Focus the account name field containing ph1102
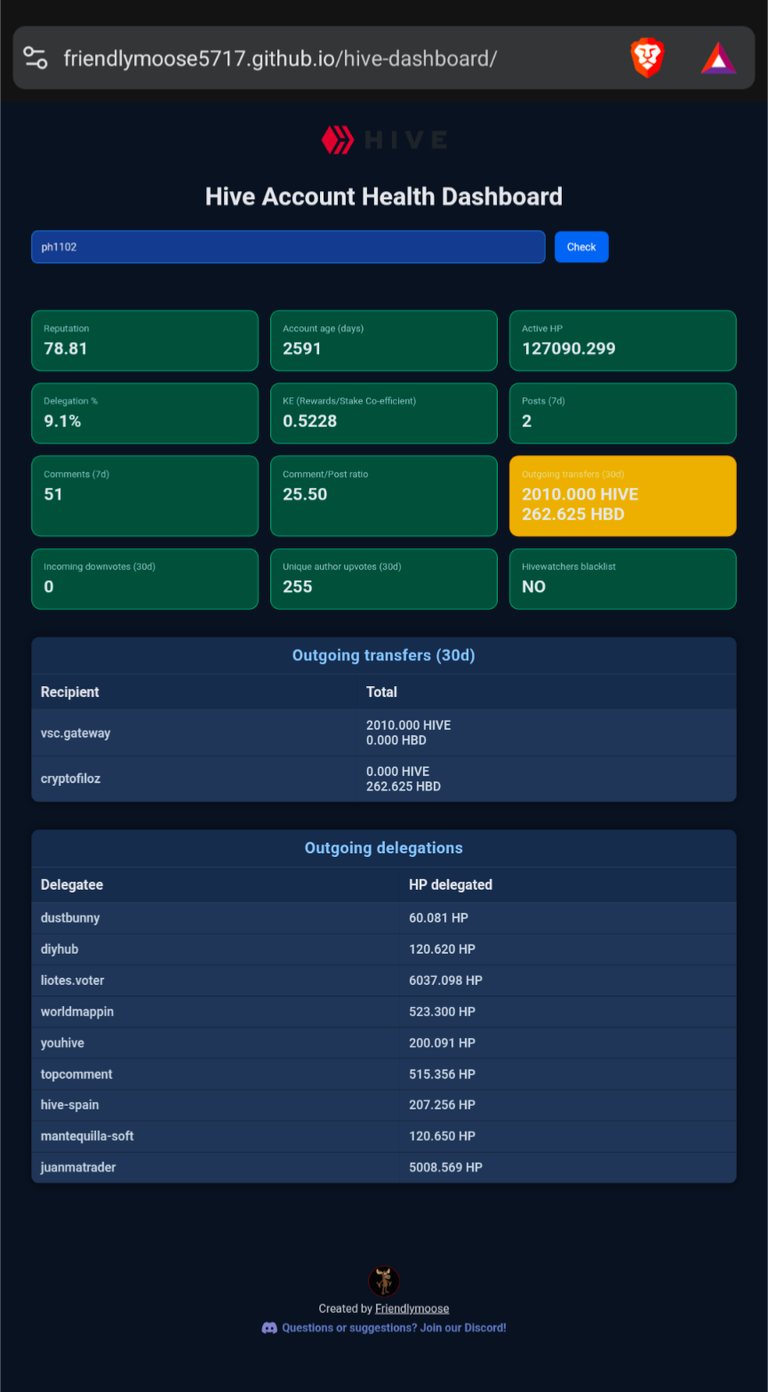Viewport: 768px width, 1392px height. pyautogui.click(x=288, y=247)
